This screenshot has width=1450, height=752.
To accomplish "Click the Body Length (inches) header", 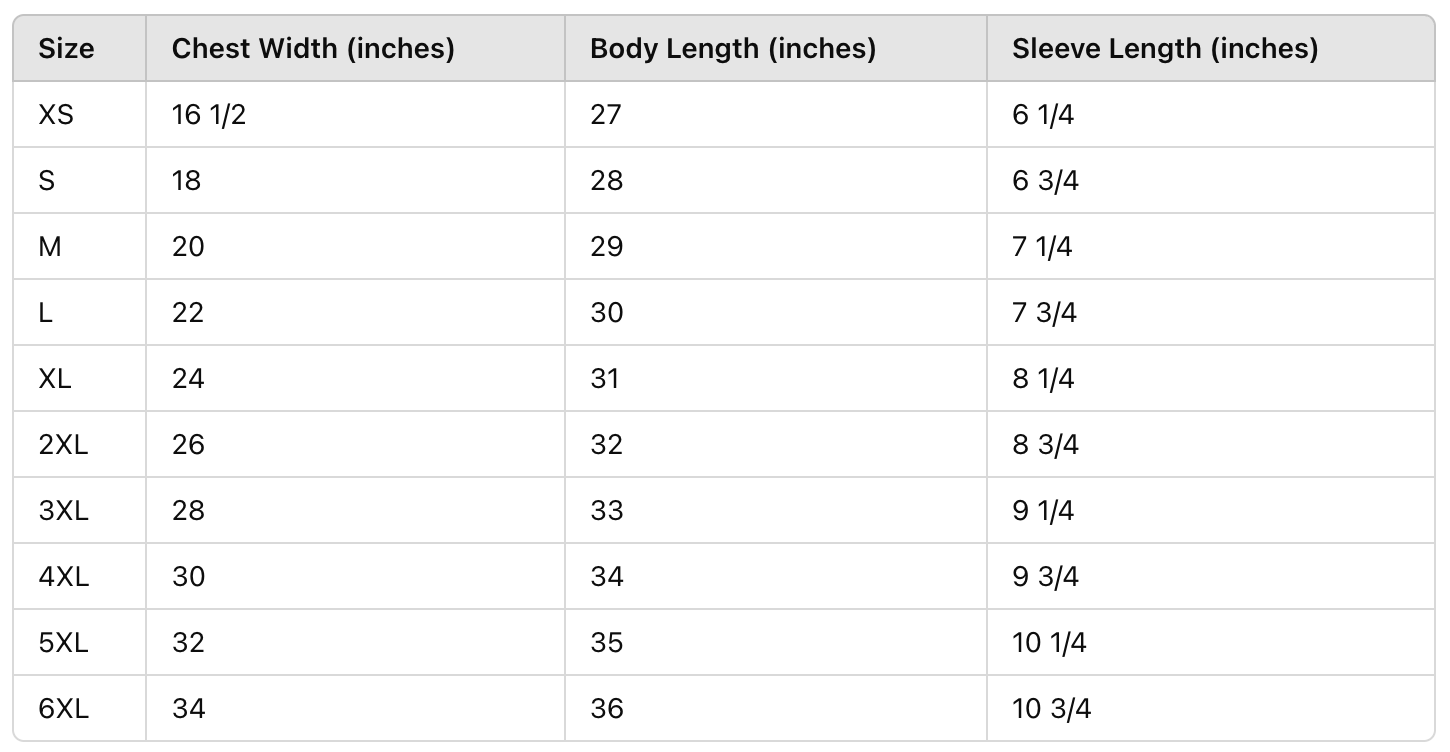I will (x=733, y=48).
